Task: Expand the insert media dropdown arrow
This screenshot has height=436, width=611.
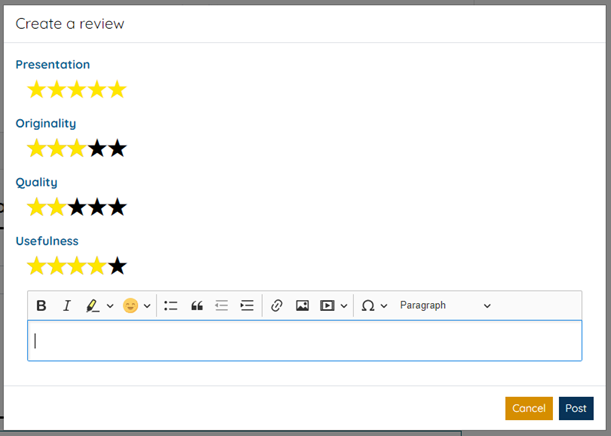Action: 344,306
